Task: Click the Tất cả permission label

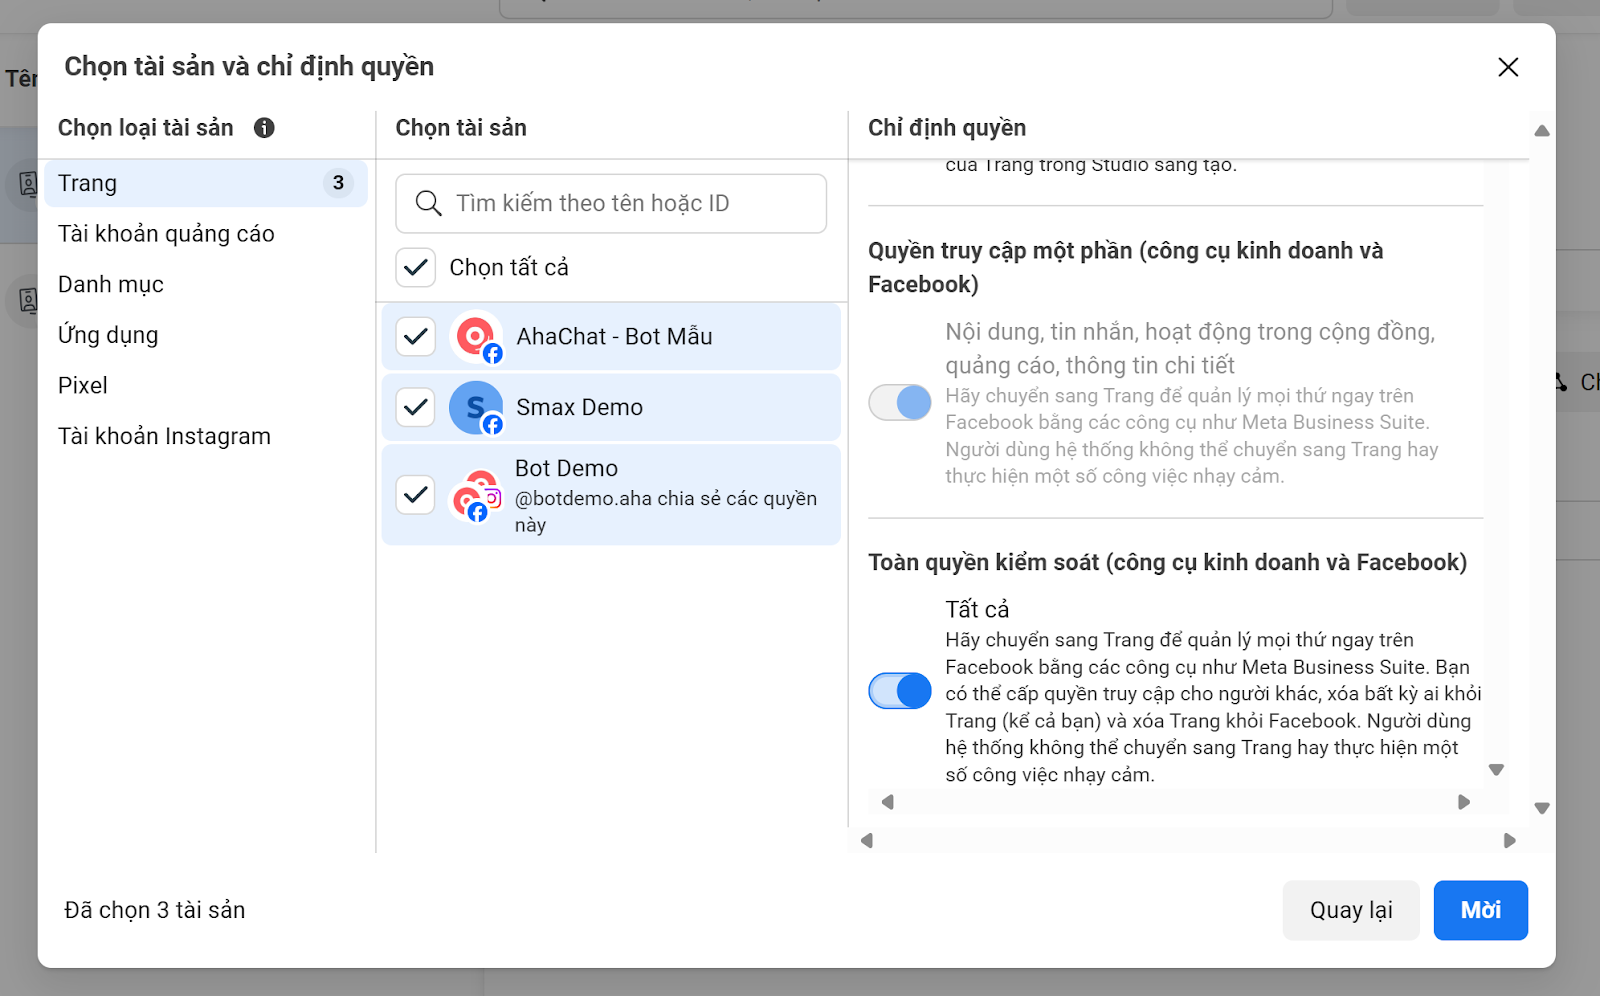Action: point(977,610)
